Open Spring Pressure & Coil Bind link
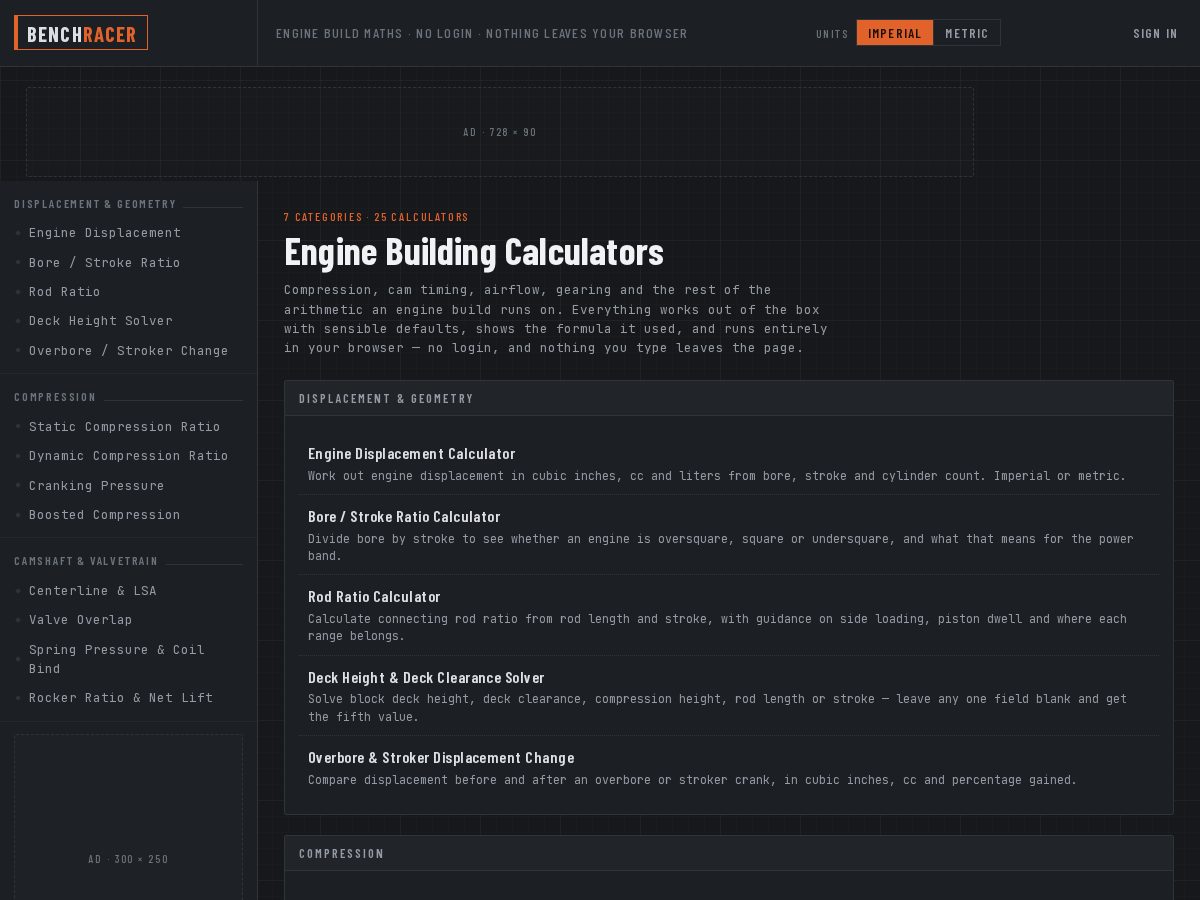This screenshot has width=1200, height=900. 128,659
